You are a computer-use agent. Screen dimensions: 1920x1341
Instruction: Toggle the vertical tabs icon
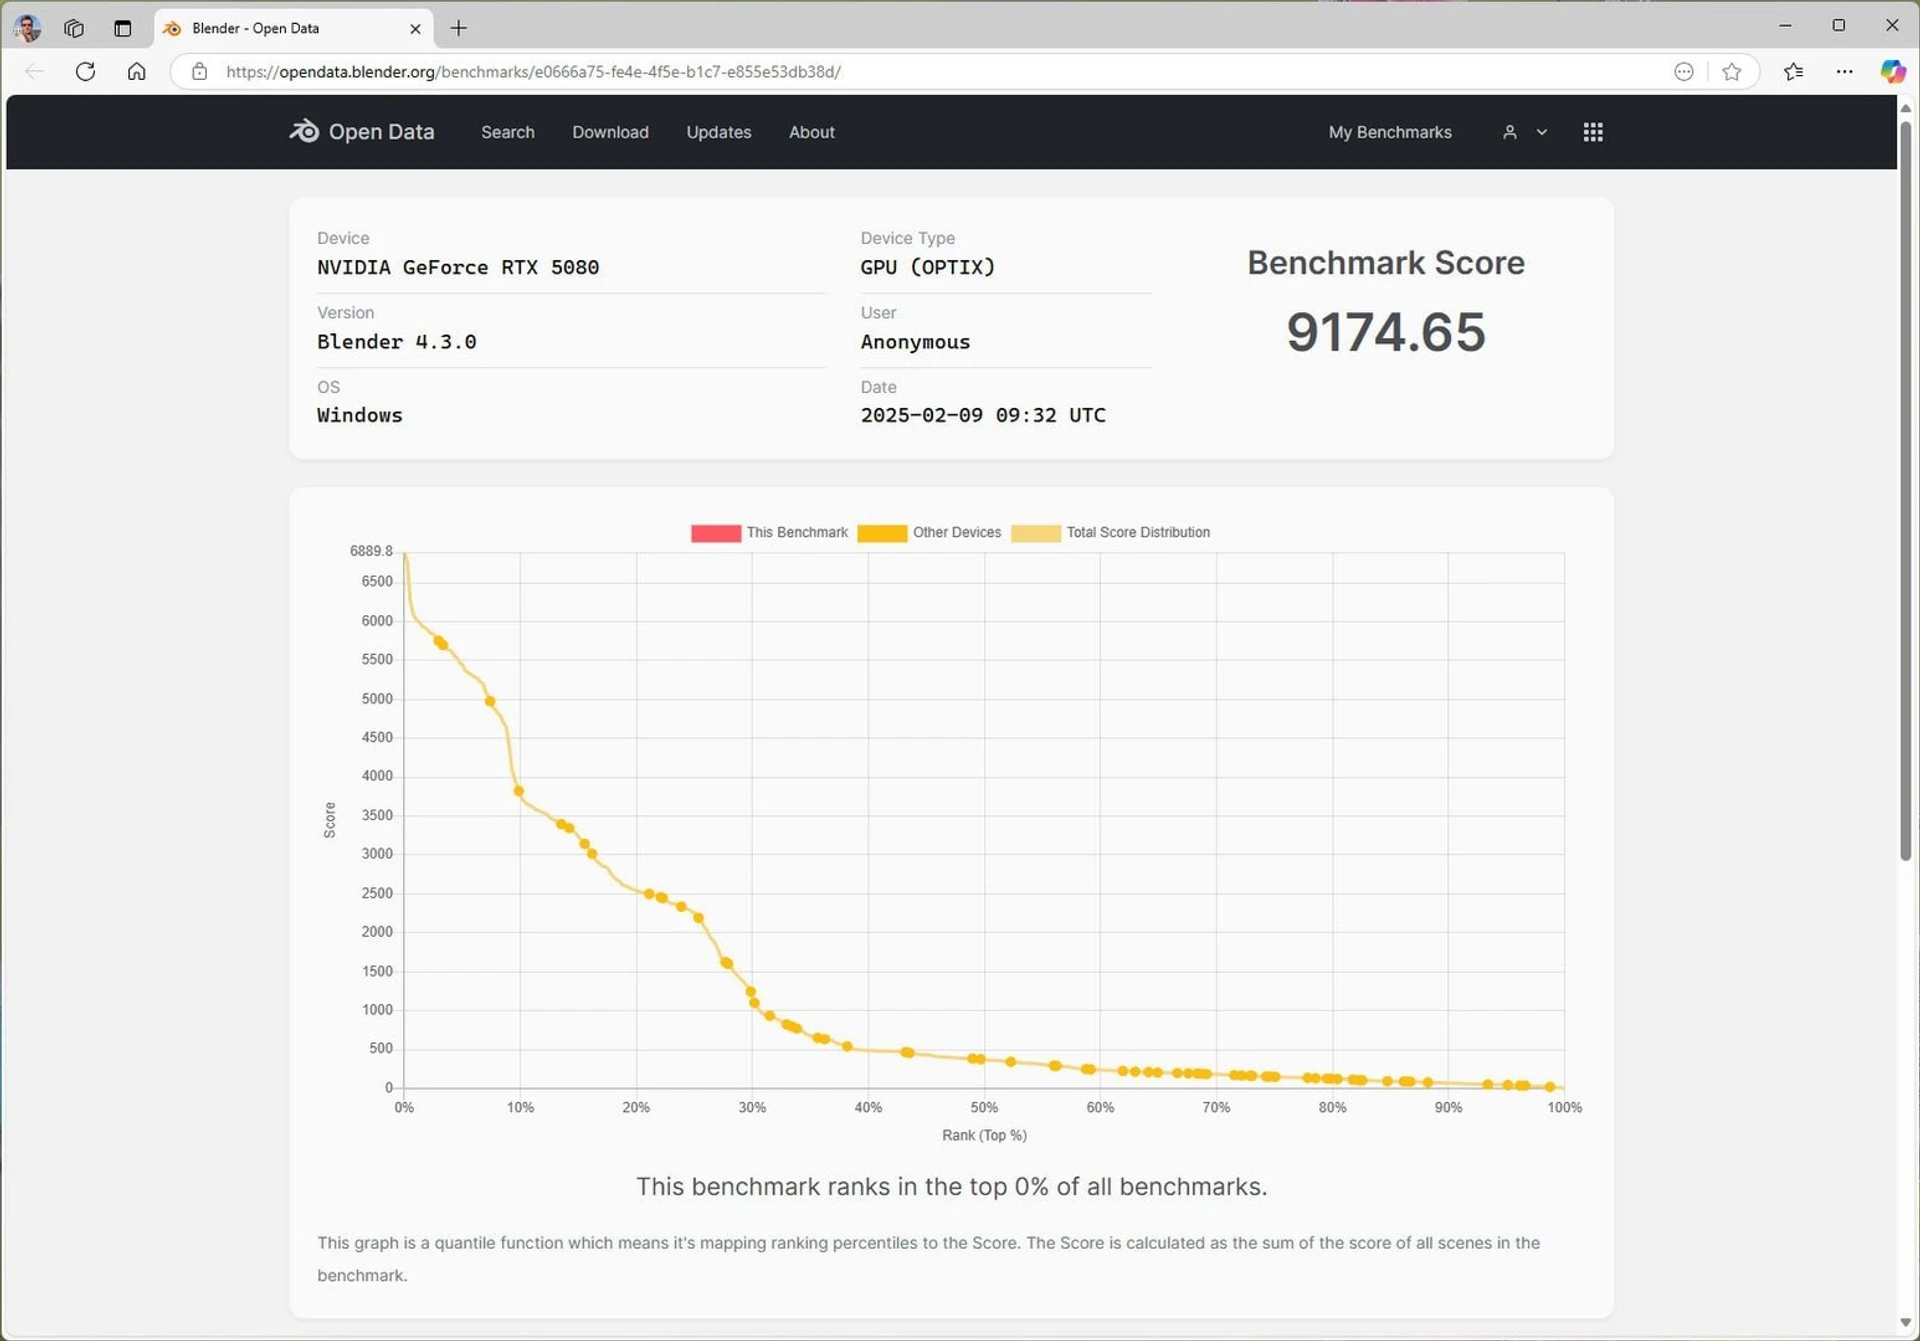click(122, 28)
